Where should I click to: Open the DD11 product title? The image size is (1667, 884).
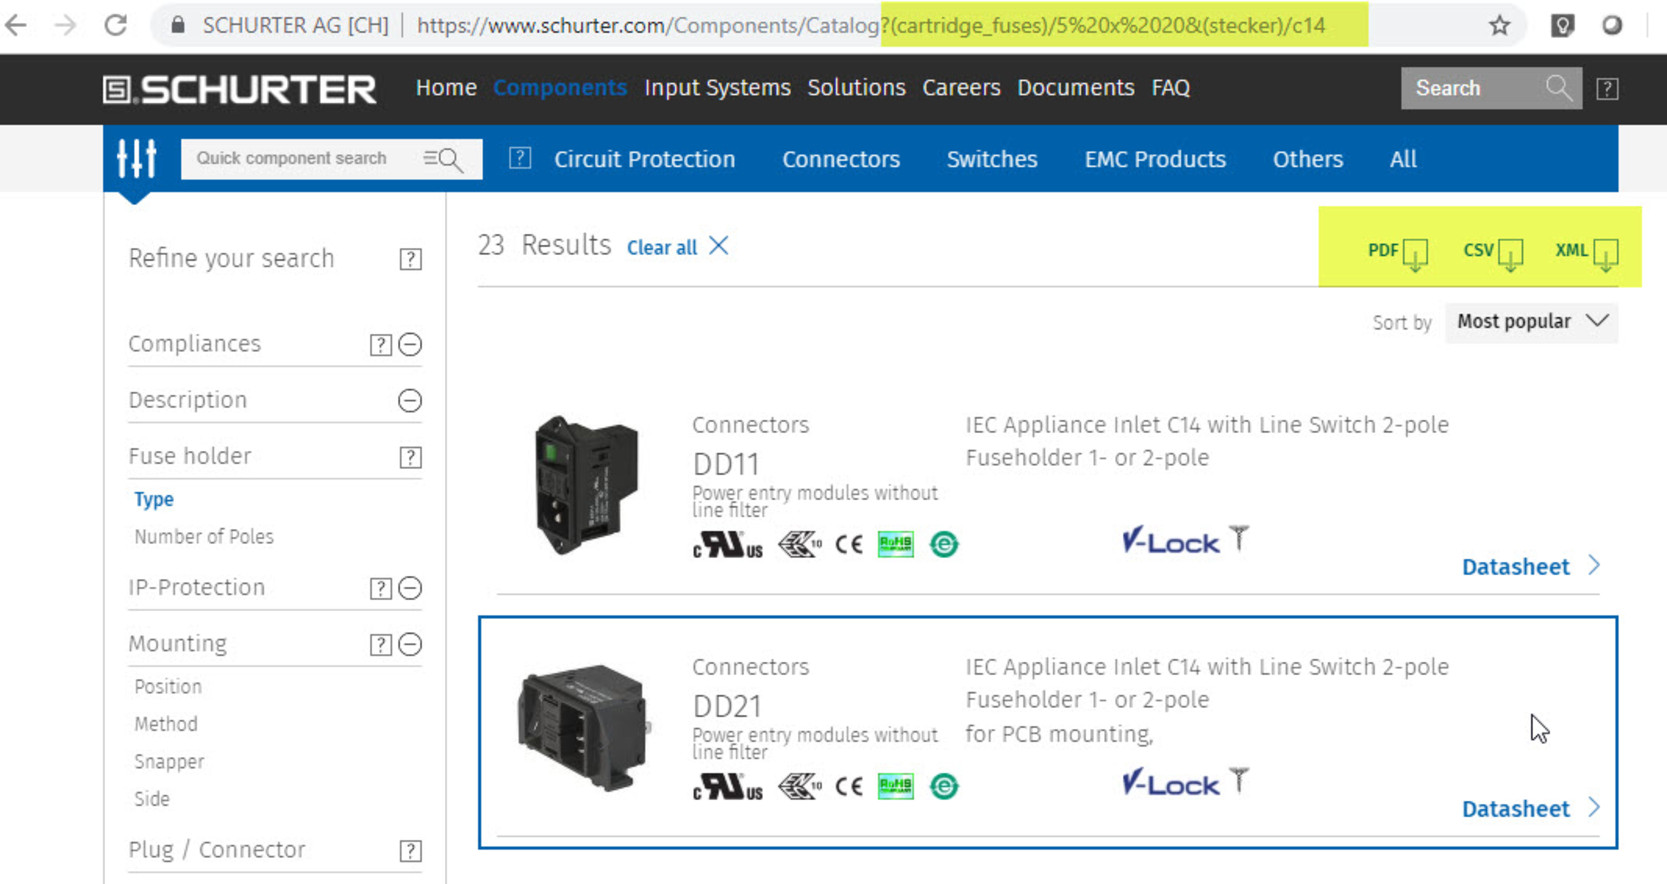727,465
